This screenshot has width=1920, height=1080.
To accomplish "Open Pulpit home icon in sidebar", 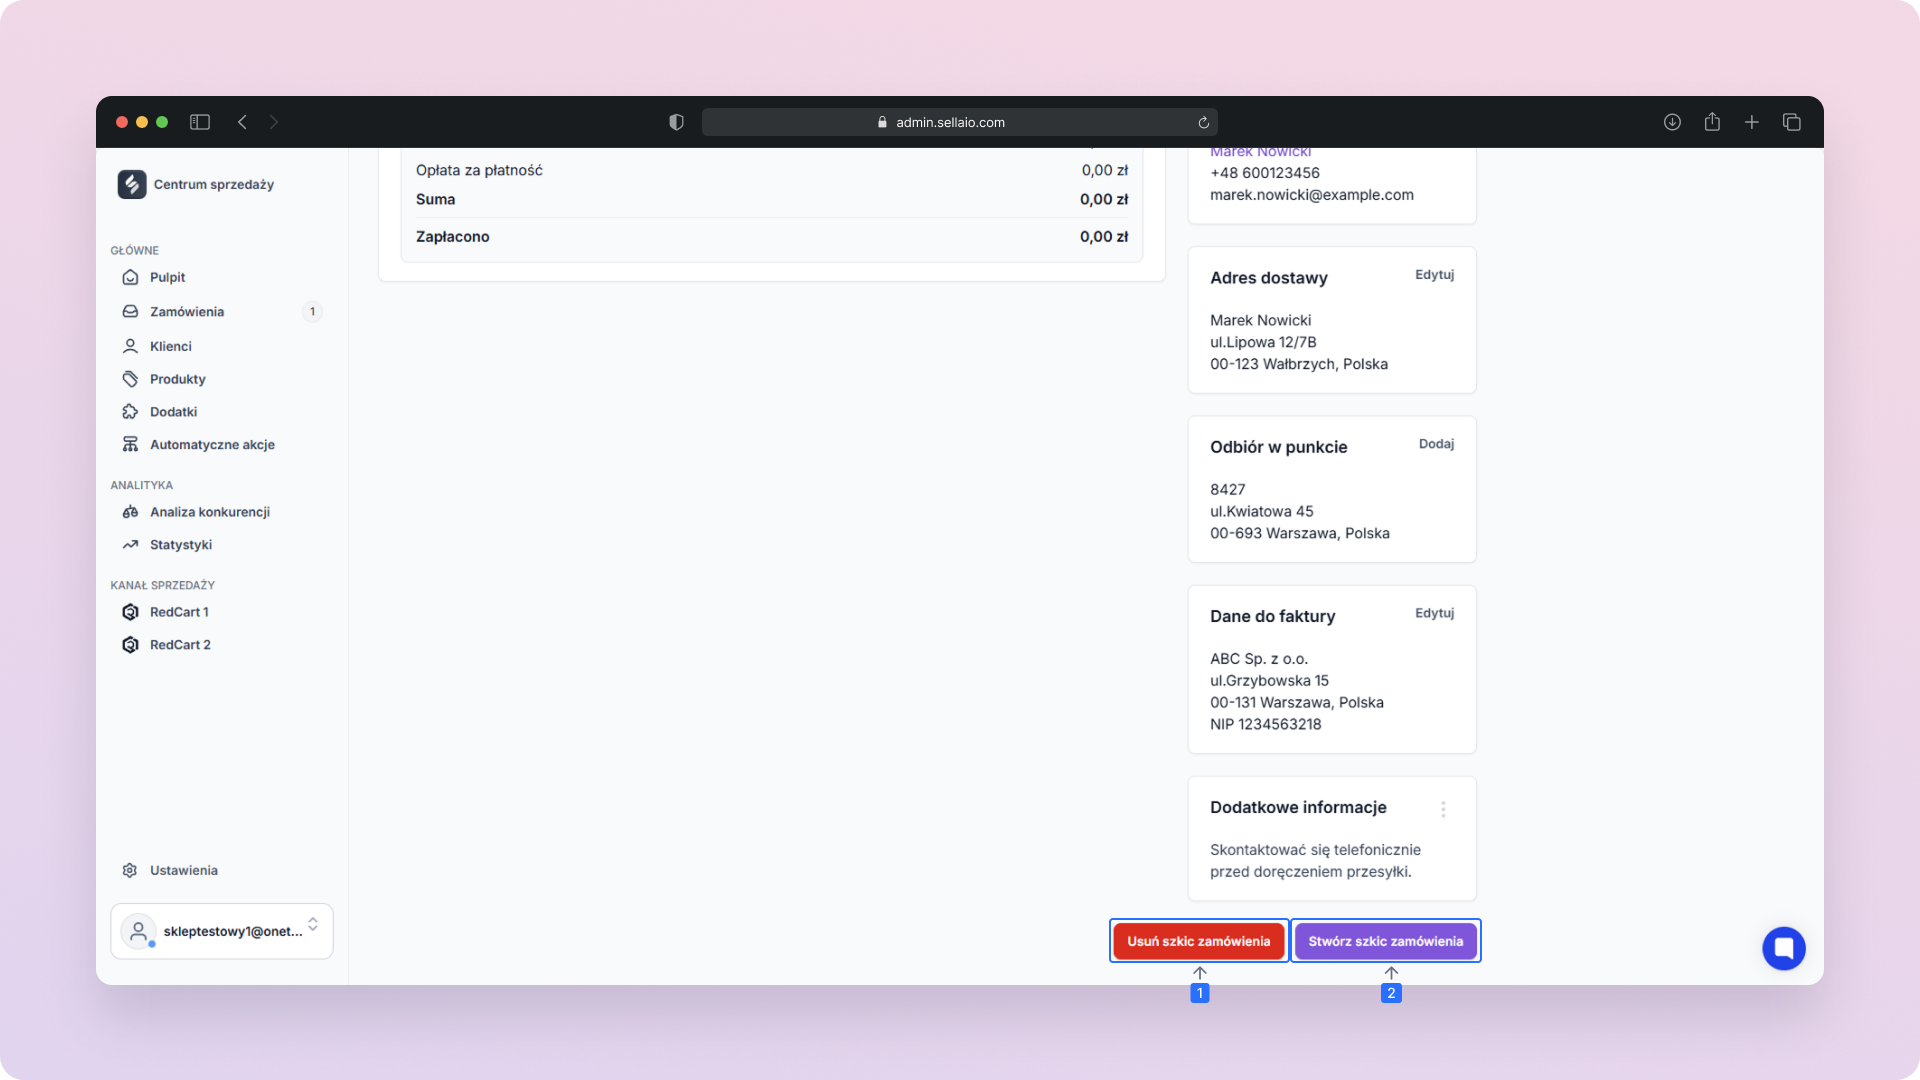I will (130, 277).
